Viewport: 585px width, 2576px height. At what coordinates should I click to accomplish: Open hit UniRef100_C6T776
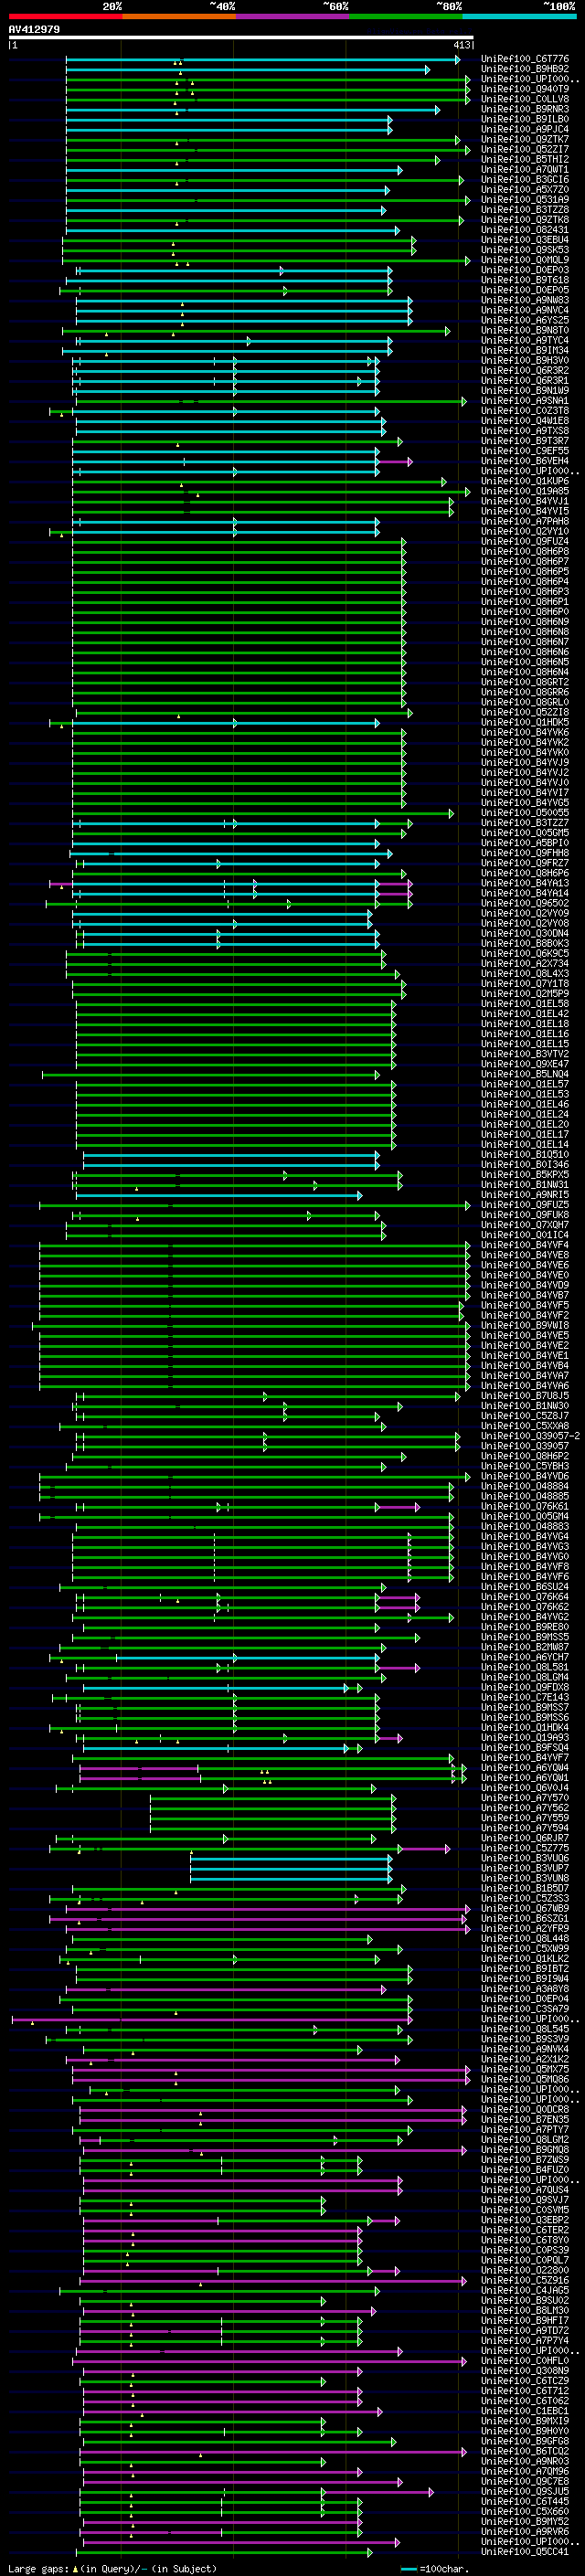pyautogui.click(x=525, y=59)
